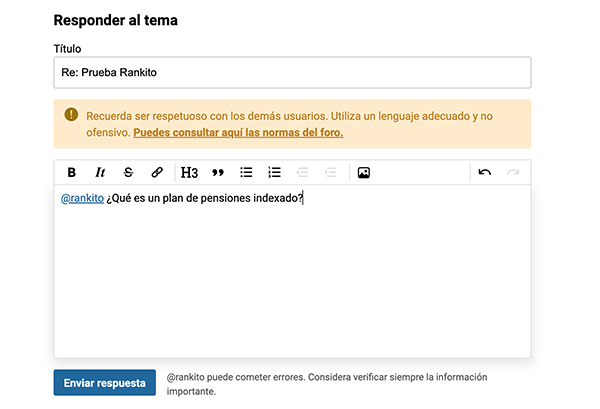The width and height of the screenshot is (600, 409).
Task: Apply H3 heading style
Action: pyautogui.click(x=190, y=172)
